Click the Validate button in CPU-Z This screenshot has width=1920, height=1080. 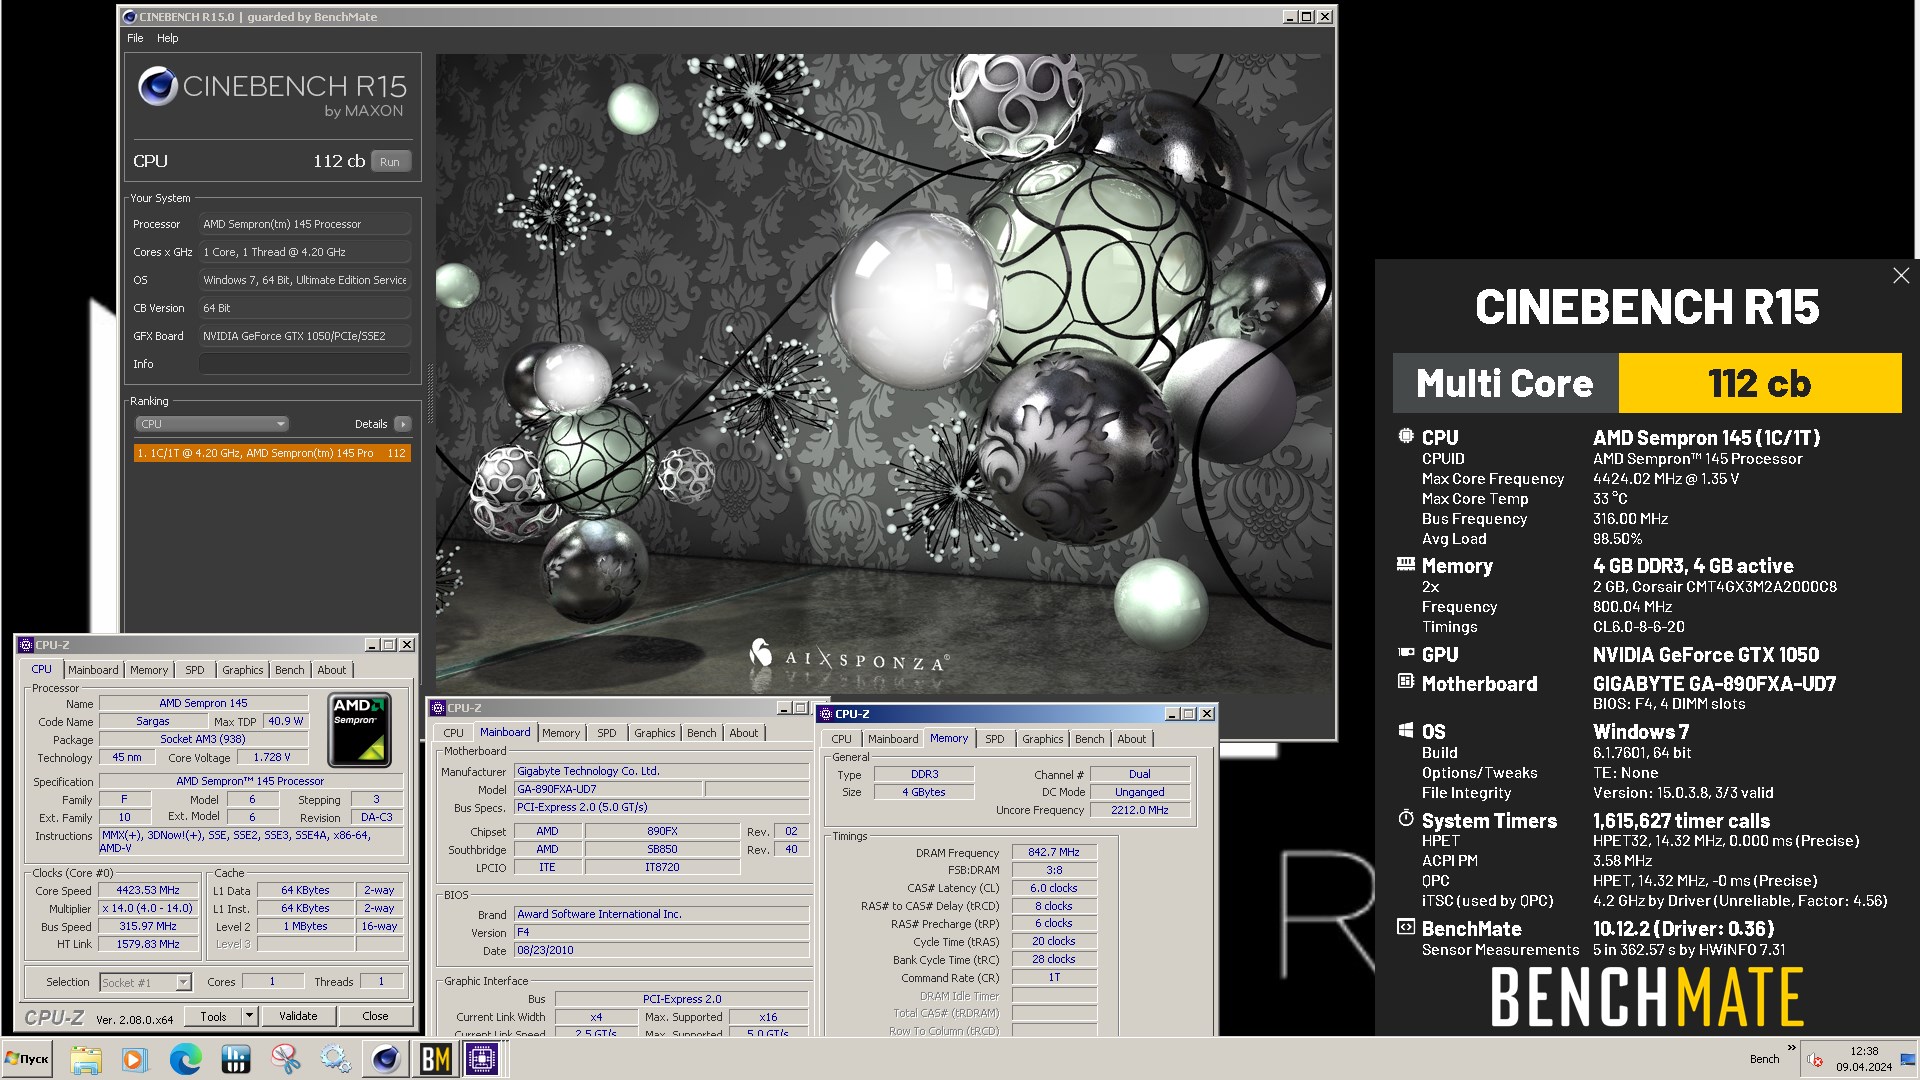coord(298,1016)
